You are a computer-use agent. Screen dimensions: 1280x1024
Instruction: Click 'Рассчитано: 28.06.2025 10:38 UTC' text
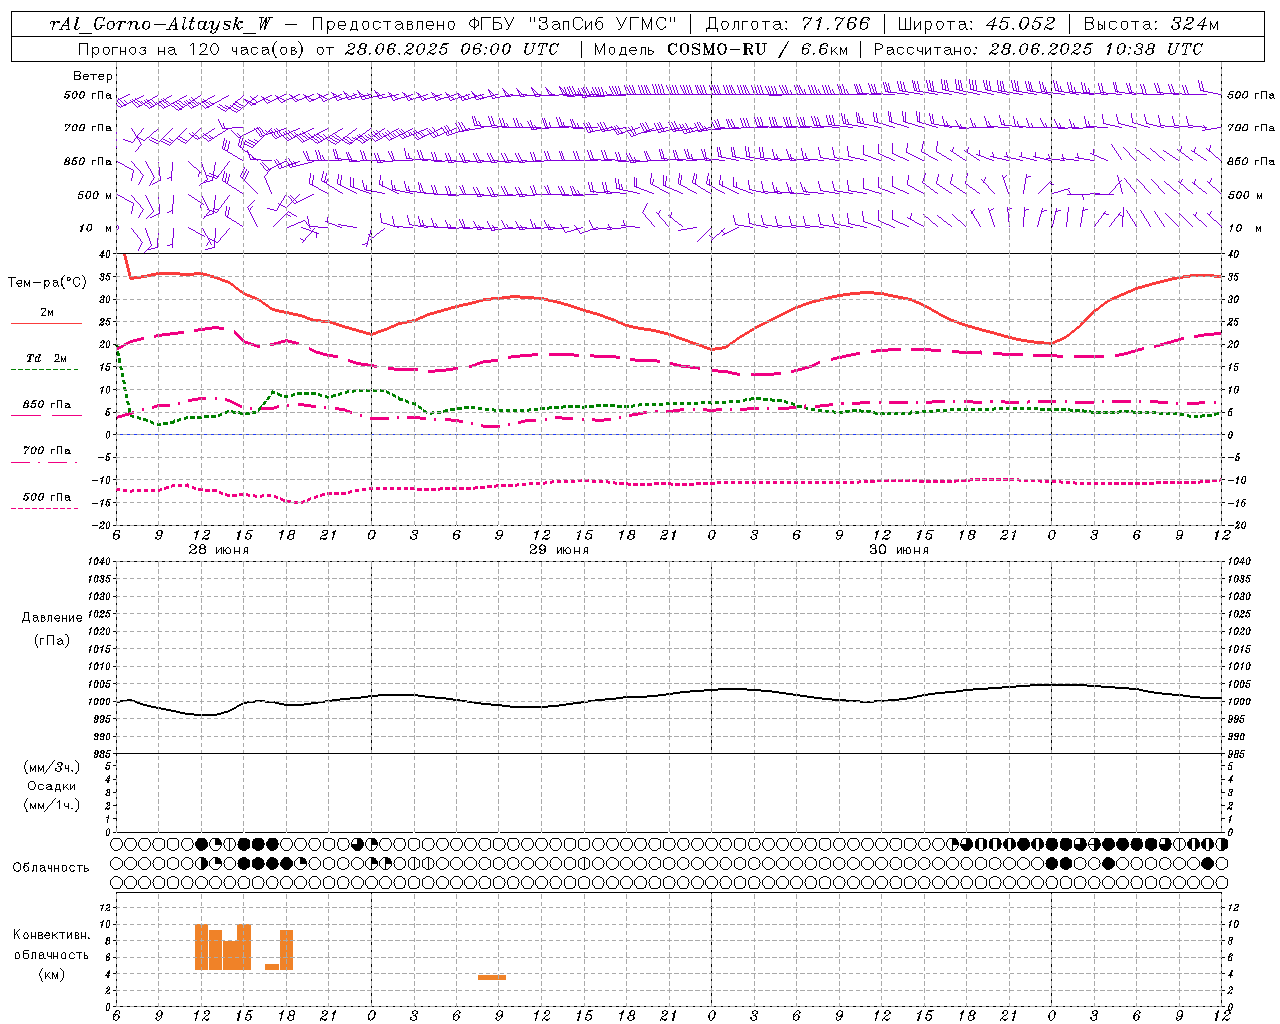tap(1038, 49)
